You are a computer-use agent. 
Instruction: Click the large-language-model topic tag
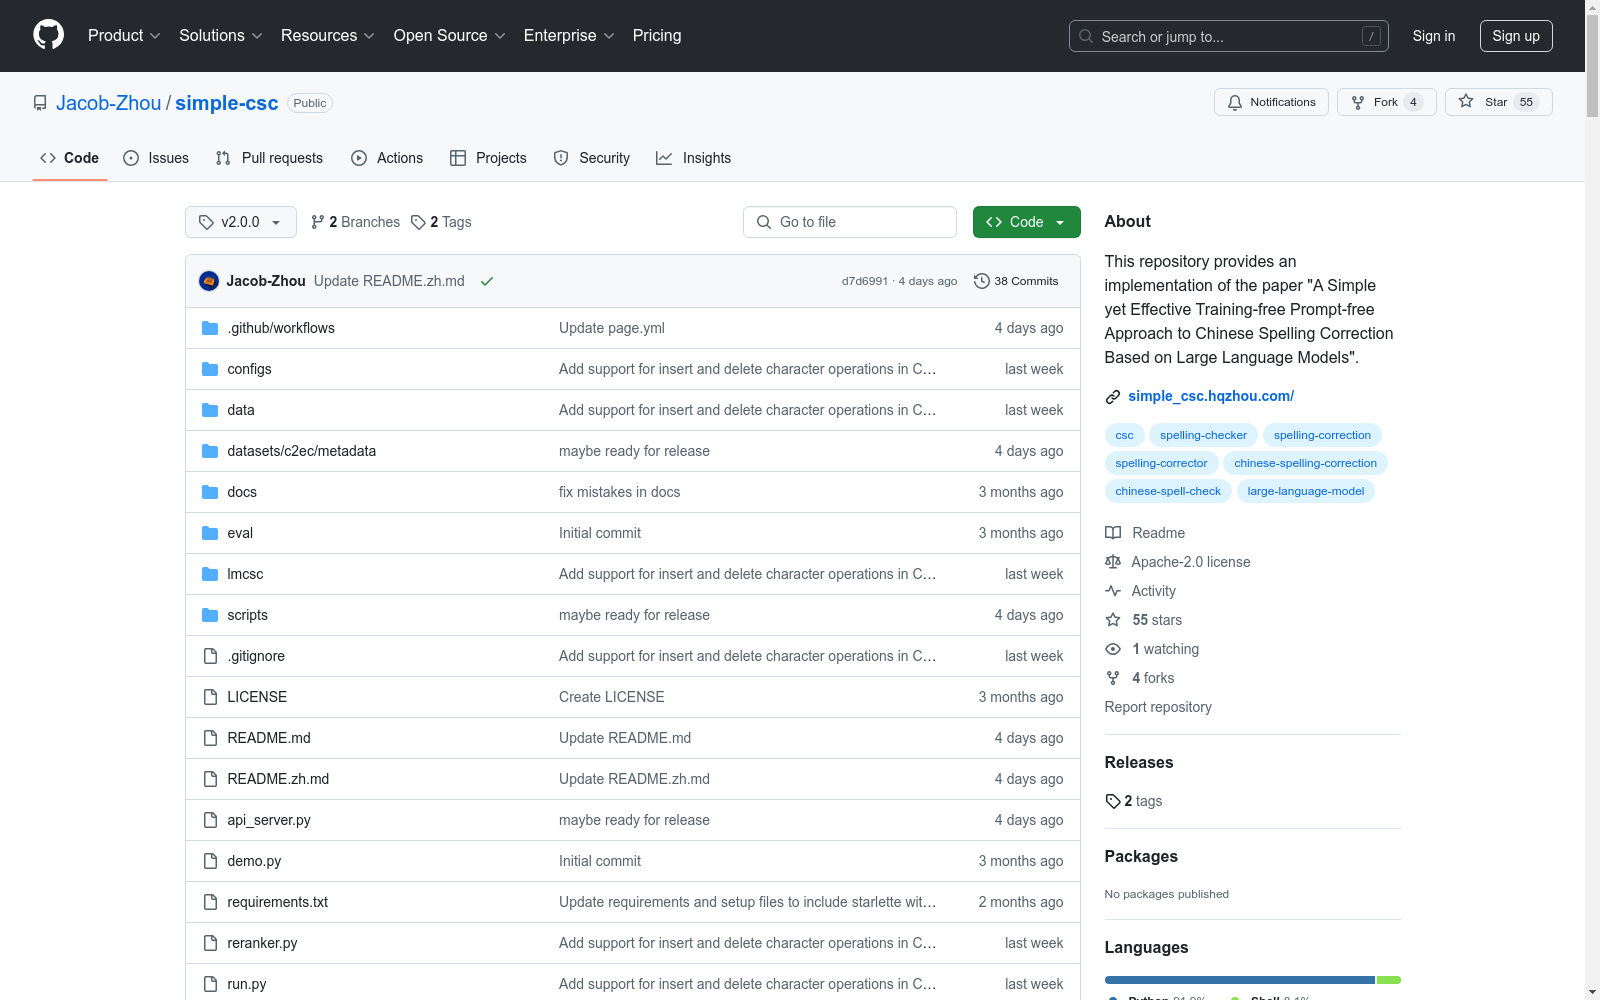1305,491
